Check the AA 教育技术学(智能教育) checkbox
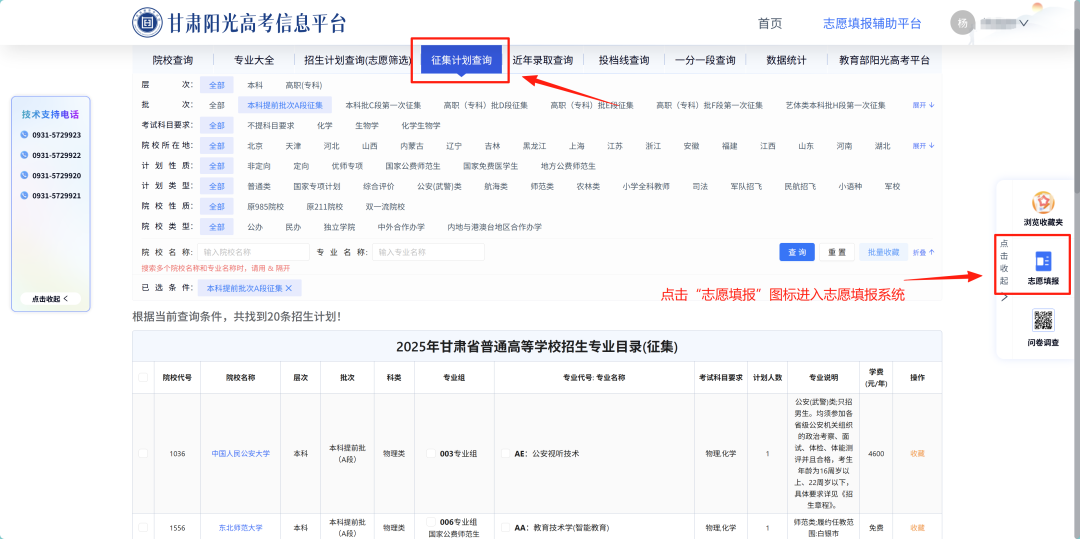 (505, 527)
